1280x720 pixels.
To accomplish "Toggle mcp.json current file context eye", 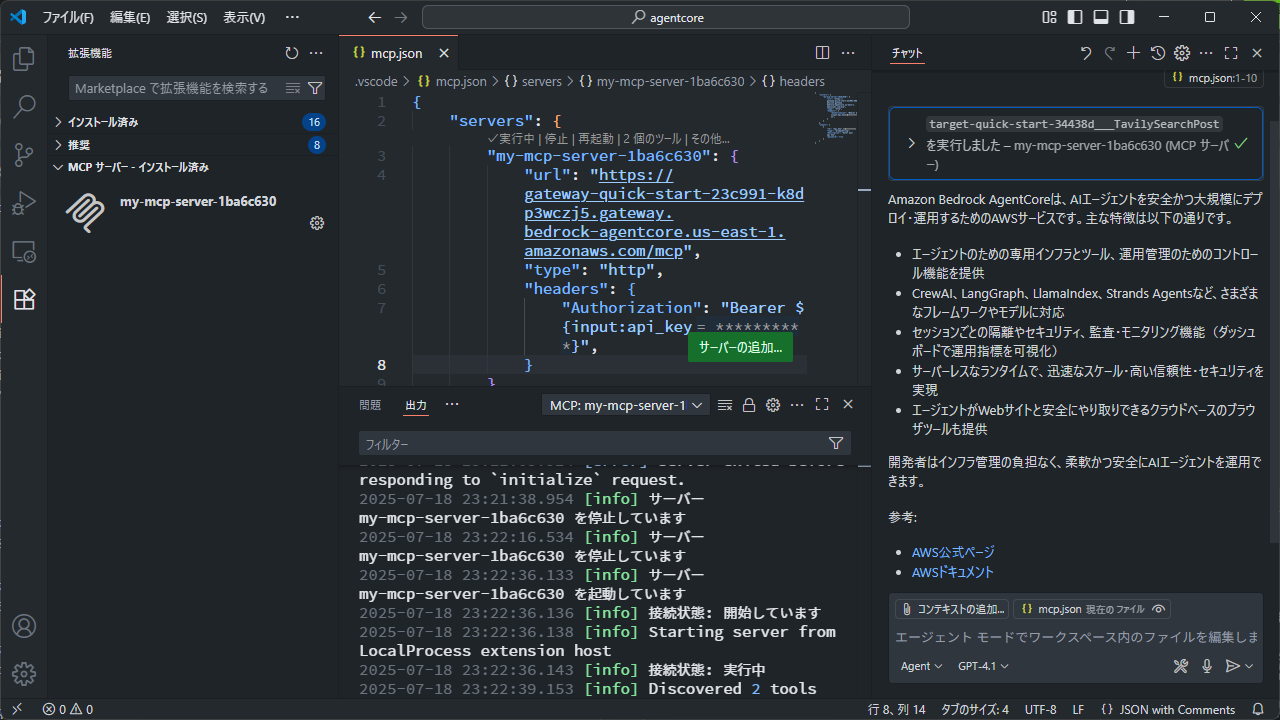I will click(1159, 609).
